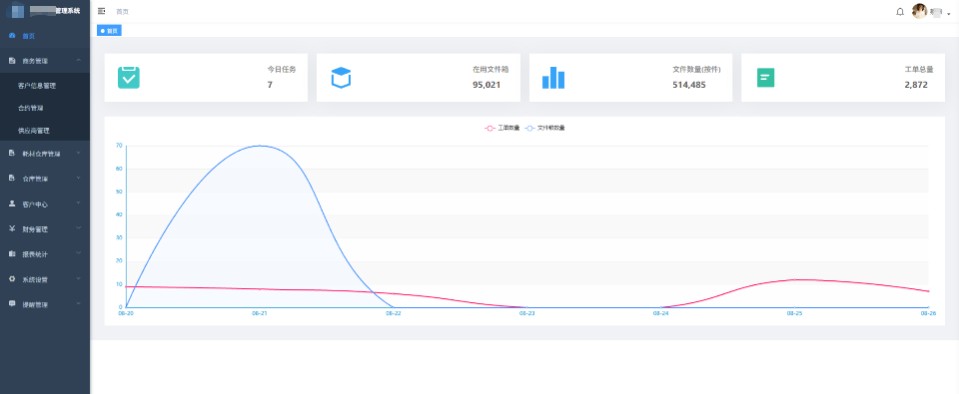Click the 工单总量 card label
This screenshot has width=959, height=394.
pos(919,69)
